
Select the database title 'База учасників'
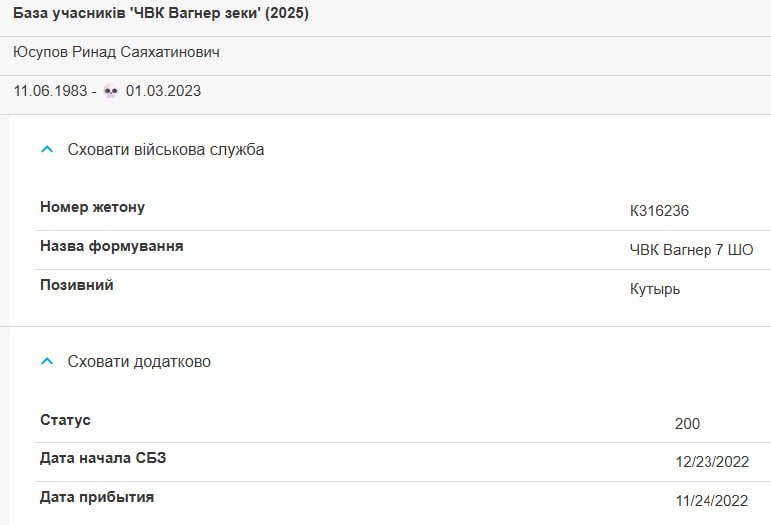[x=69, y=13]
